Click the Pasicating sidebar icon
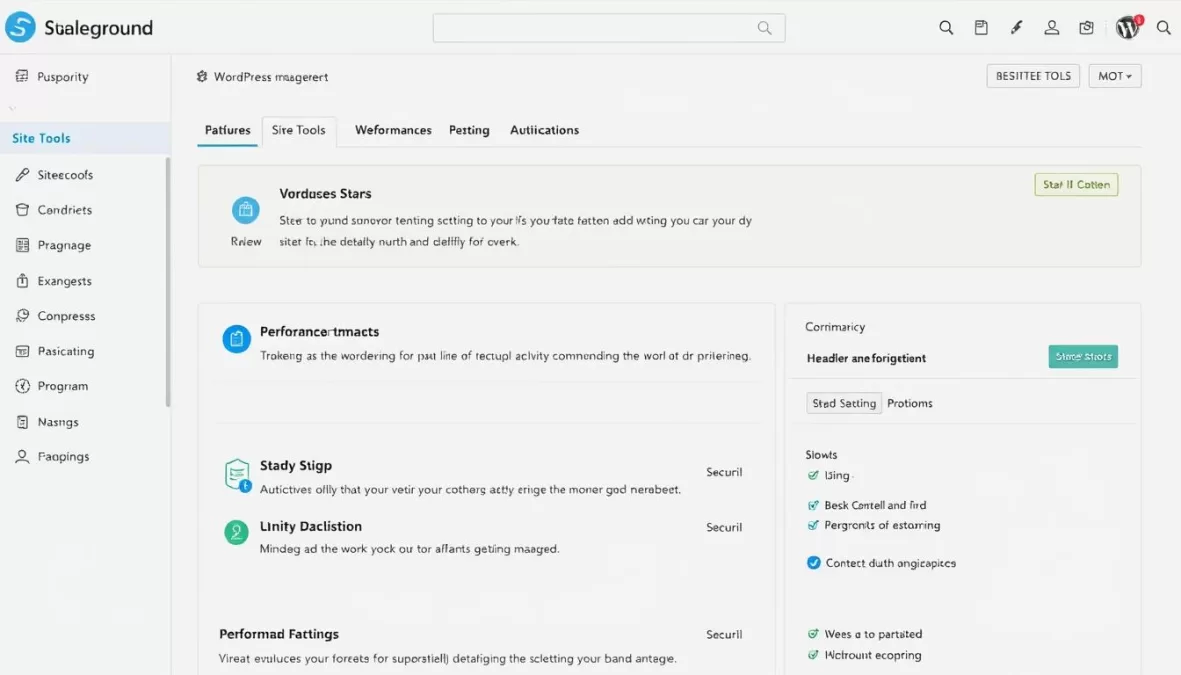Screen dimensions: 1181x675 point(22,351)
